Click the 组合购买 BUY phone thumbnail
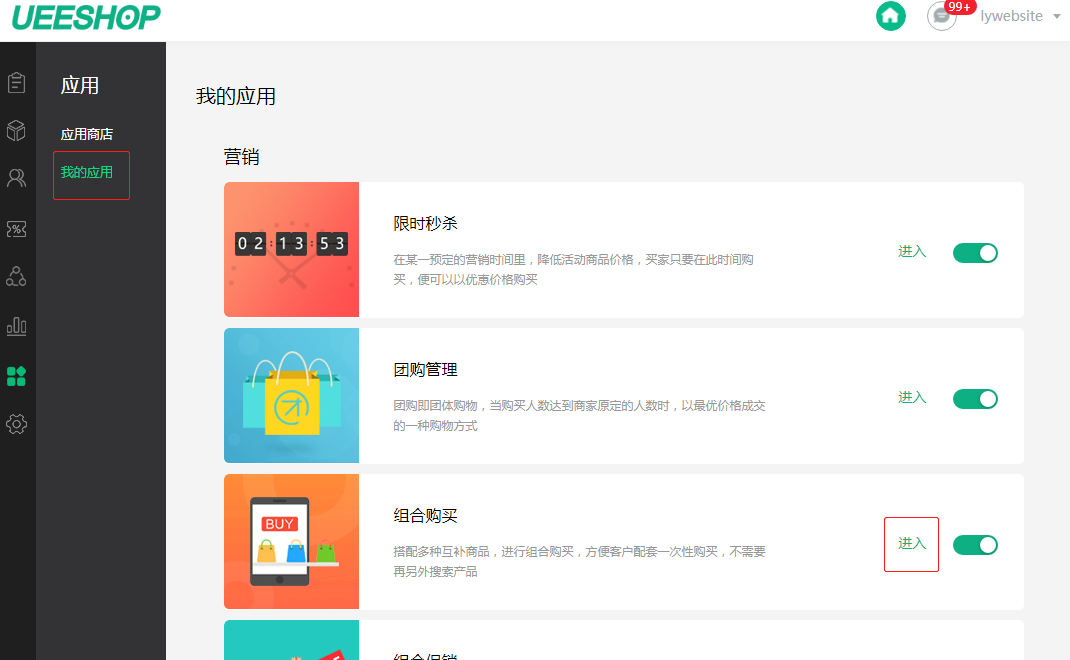Image resolution: width=1070 pixels, height=660 pixels. pos(291,541)
